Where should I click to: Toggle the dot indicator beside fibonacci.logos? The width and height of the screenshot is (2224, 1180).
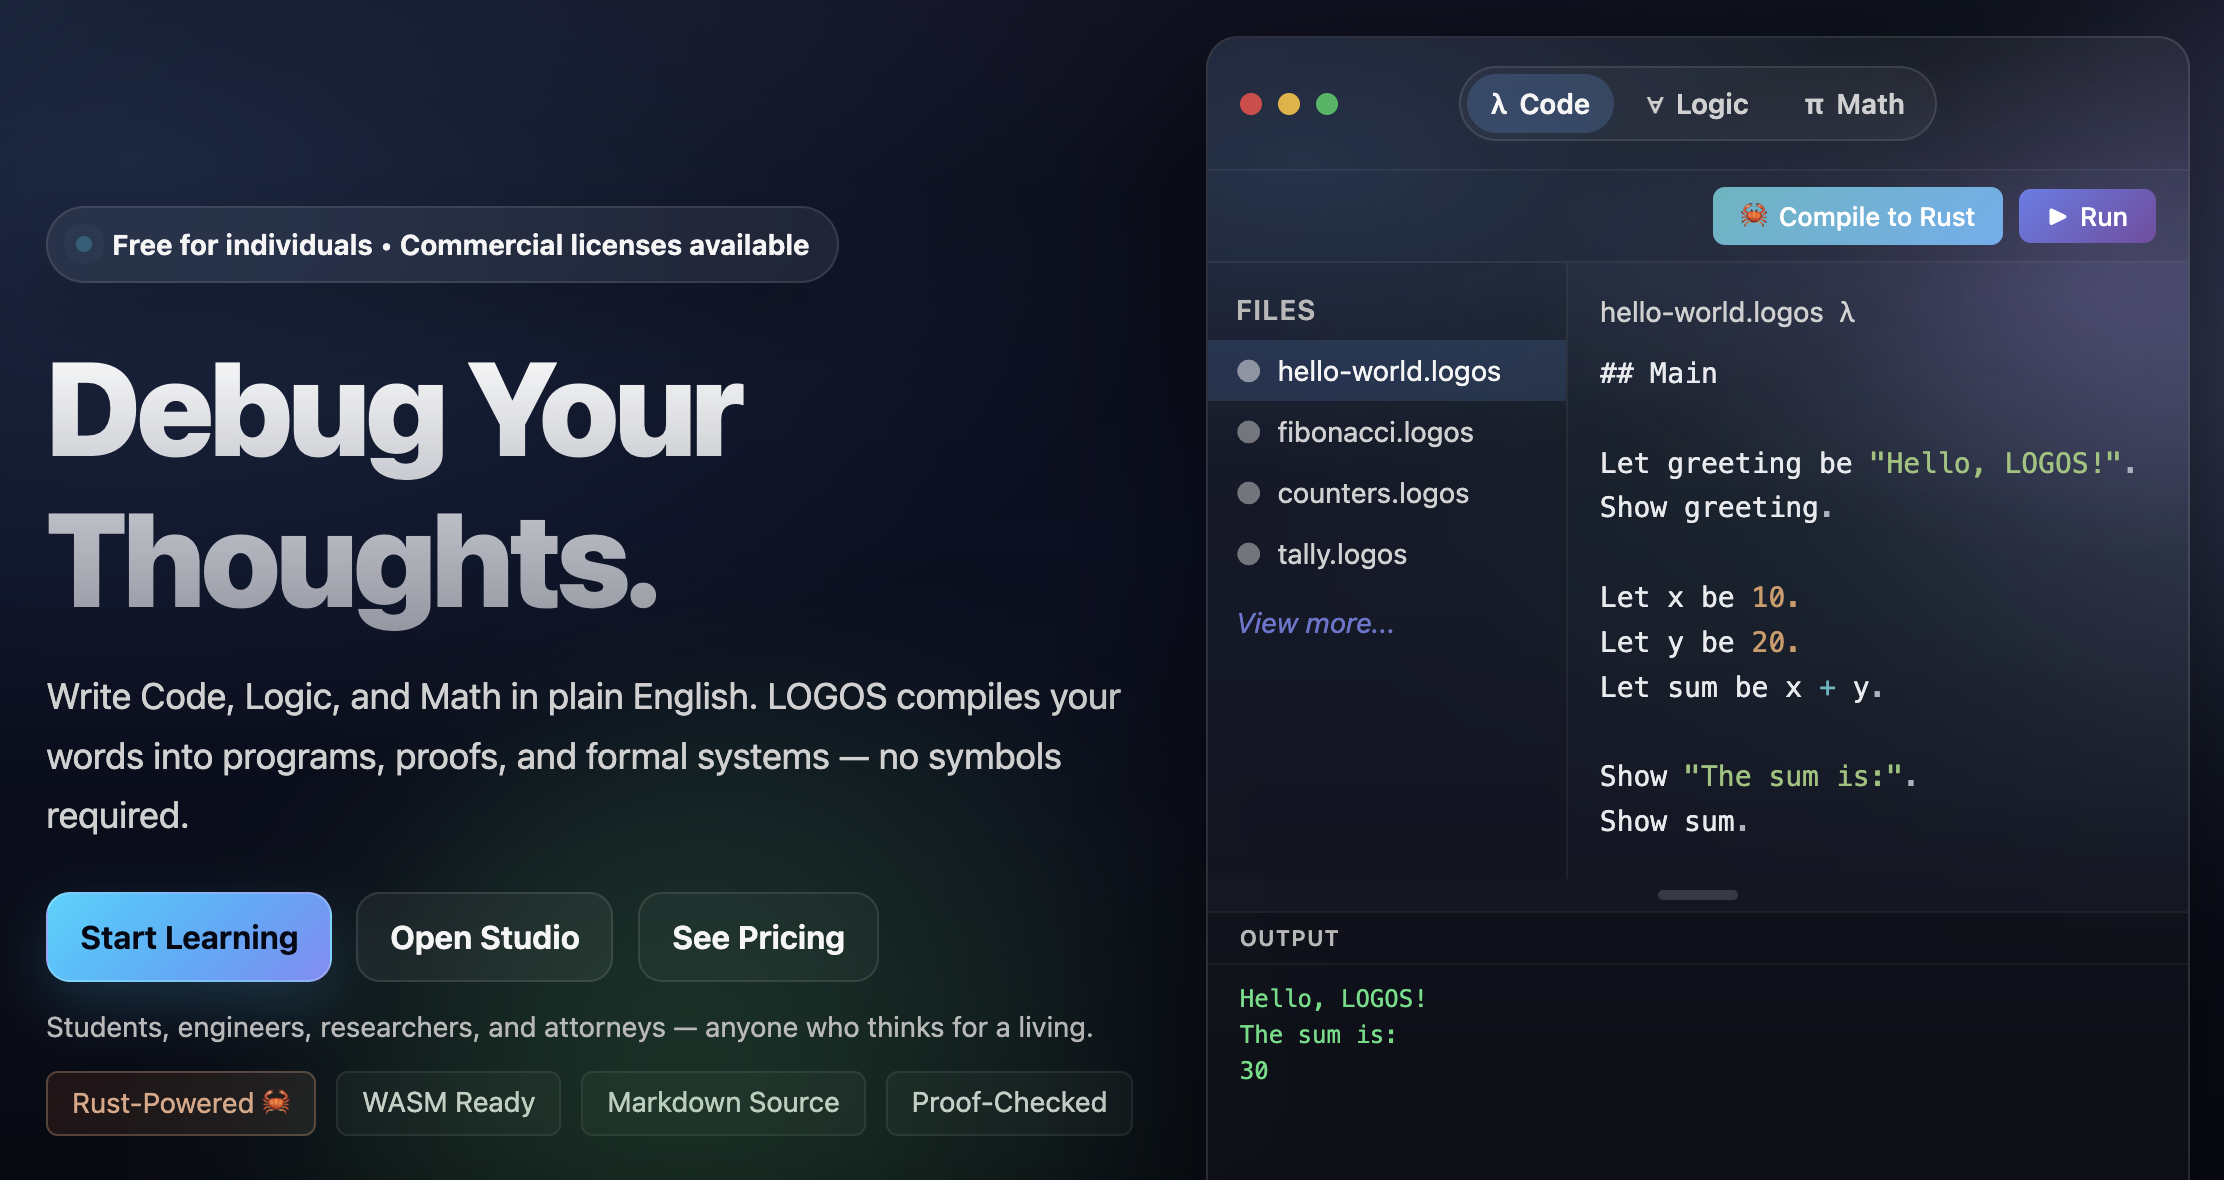click(x=1248, y=432)
